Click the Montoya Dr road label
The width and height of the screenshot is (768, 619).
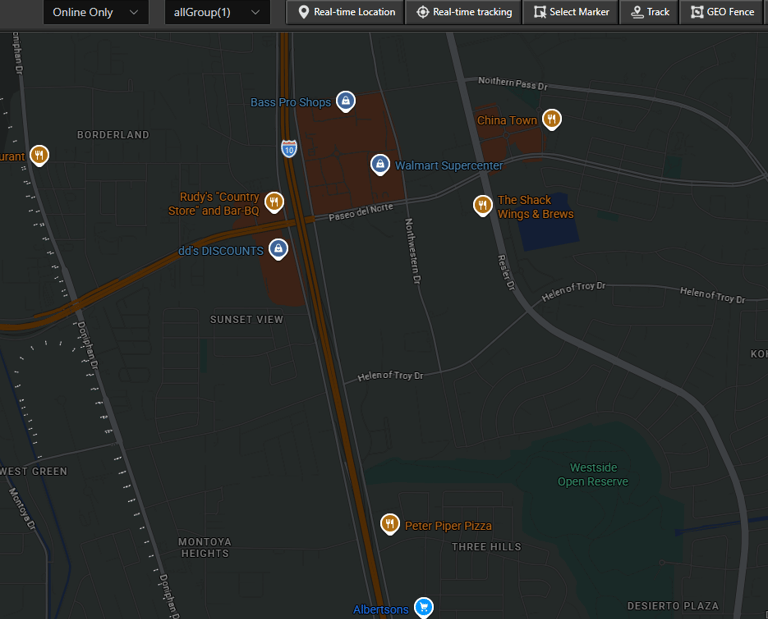point(23,509)
